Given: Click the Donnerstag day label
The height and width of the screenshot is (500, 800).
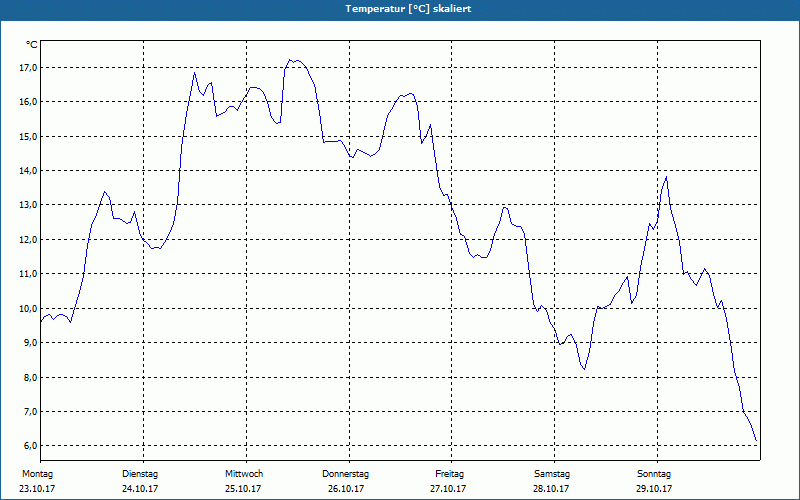Looking at the screenshot, I should [345, 474].
